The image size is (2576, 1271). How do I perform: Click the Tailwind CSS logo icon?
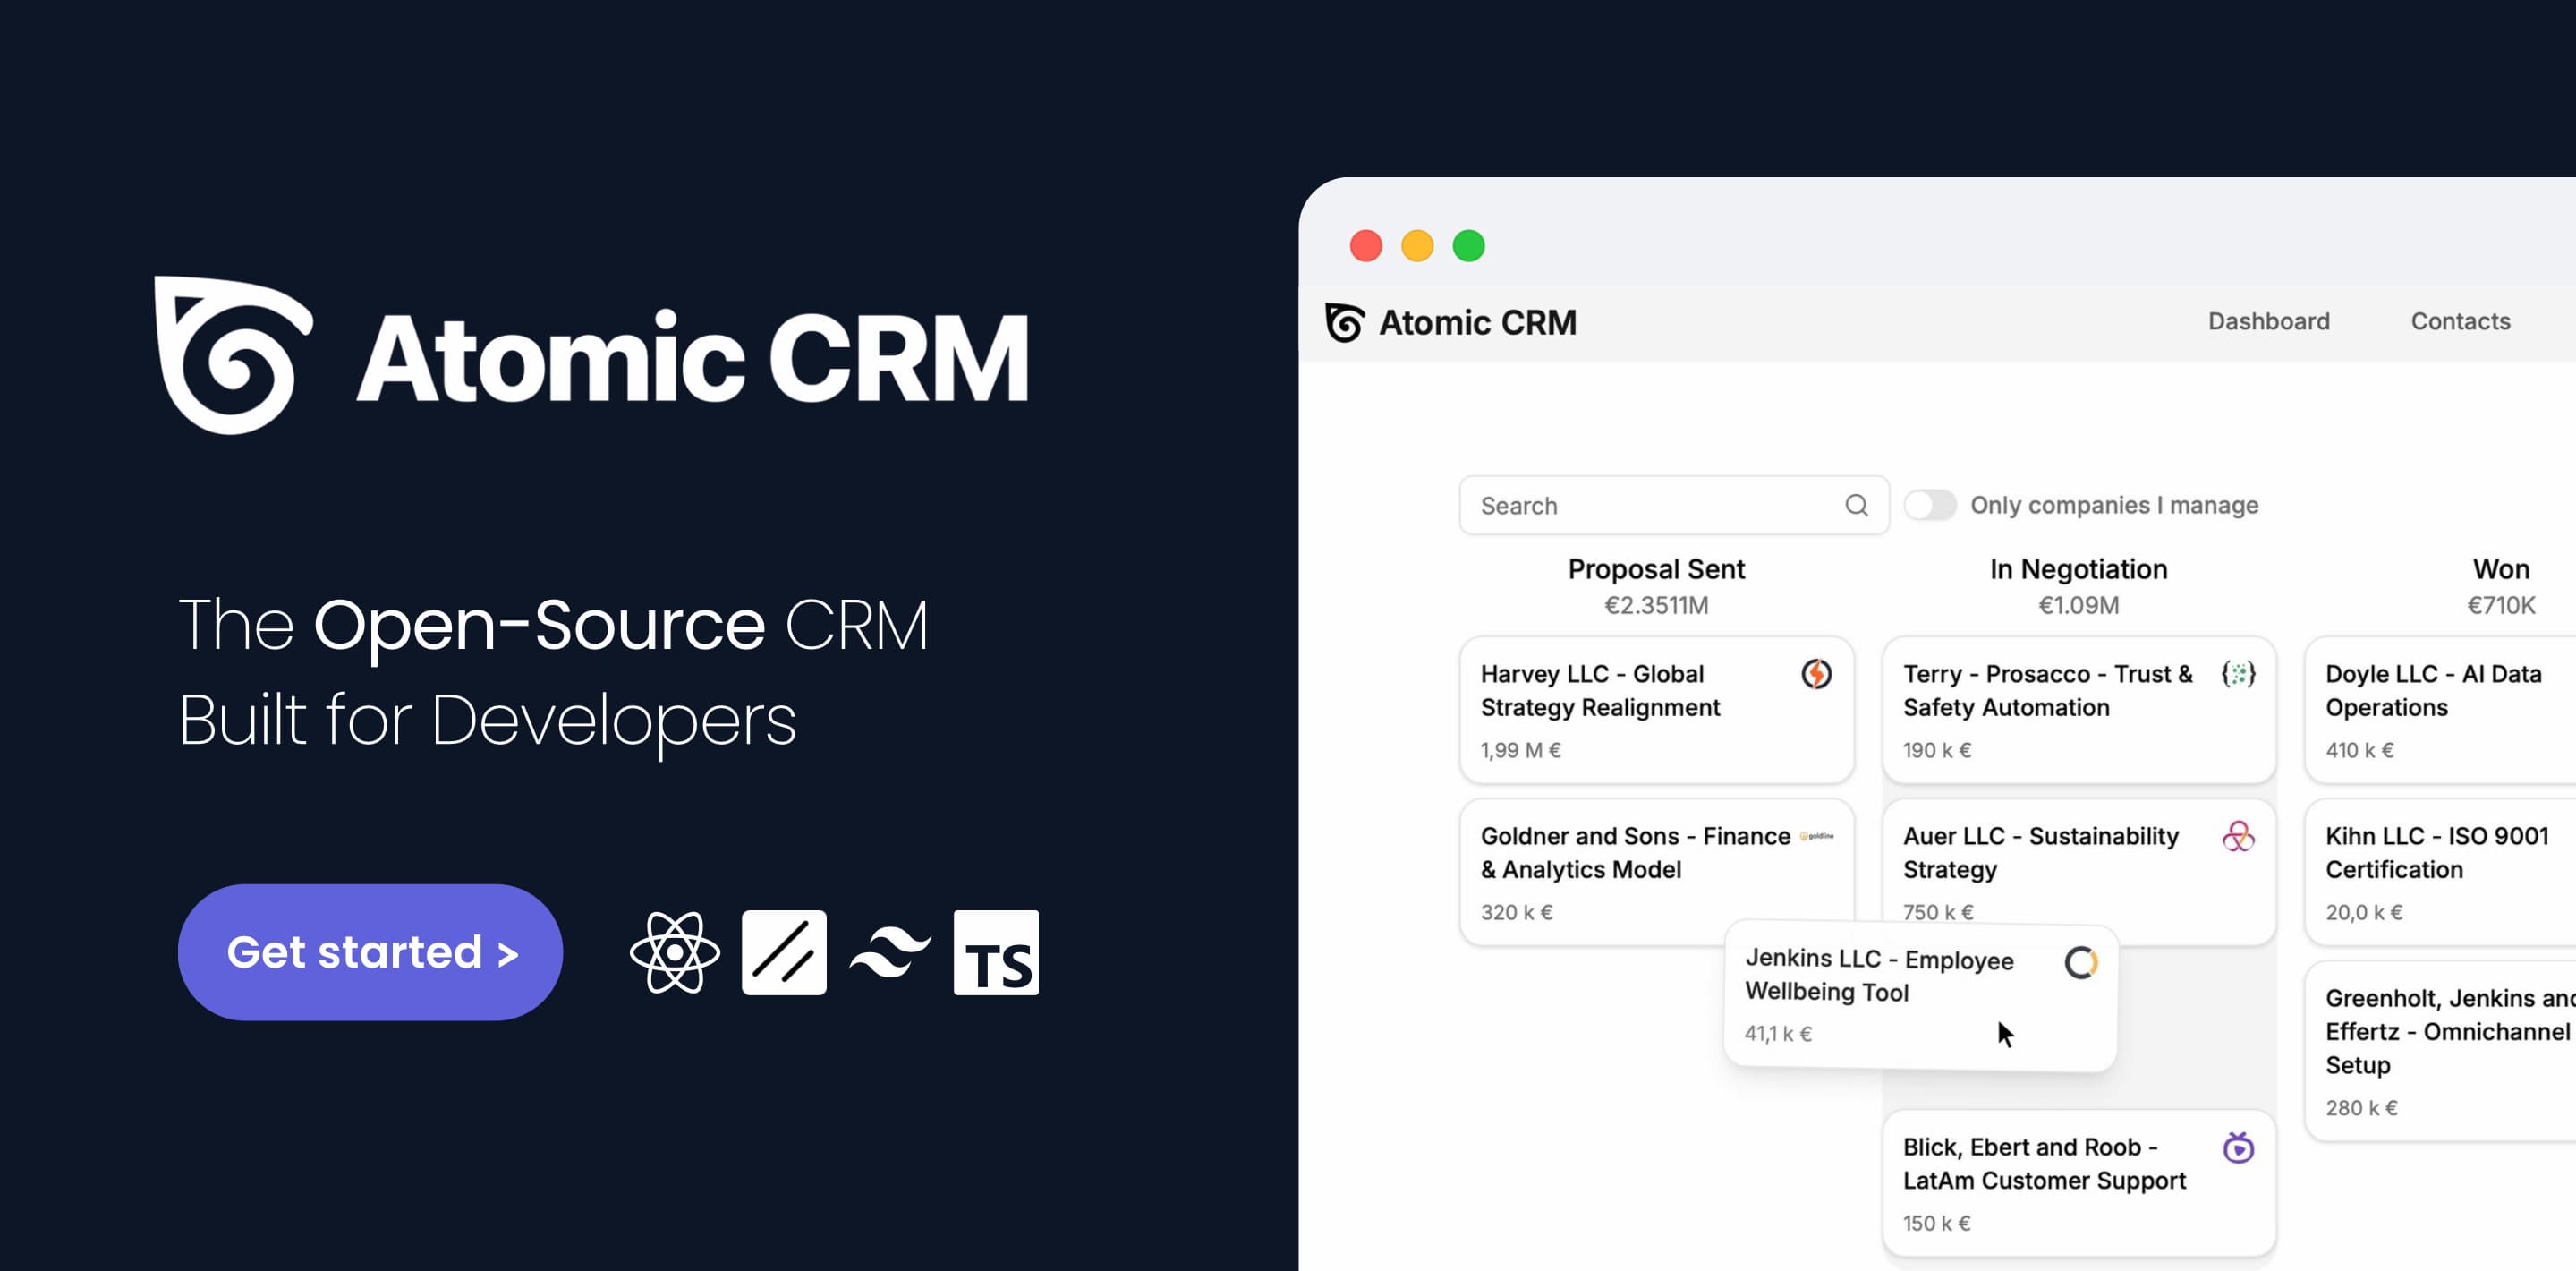(890, 952)
